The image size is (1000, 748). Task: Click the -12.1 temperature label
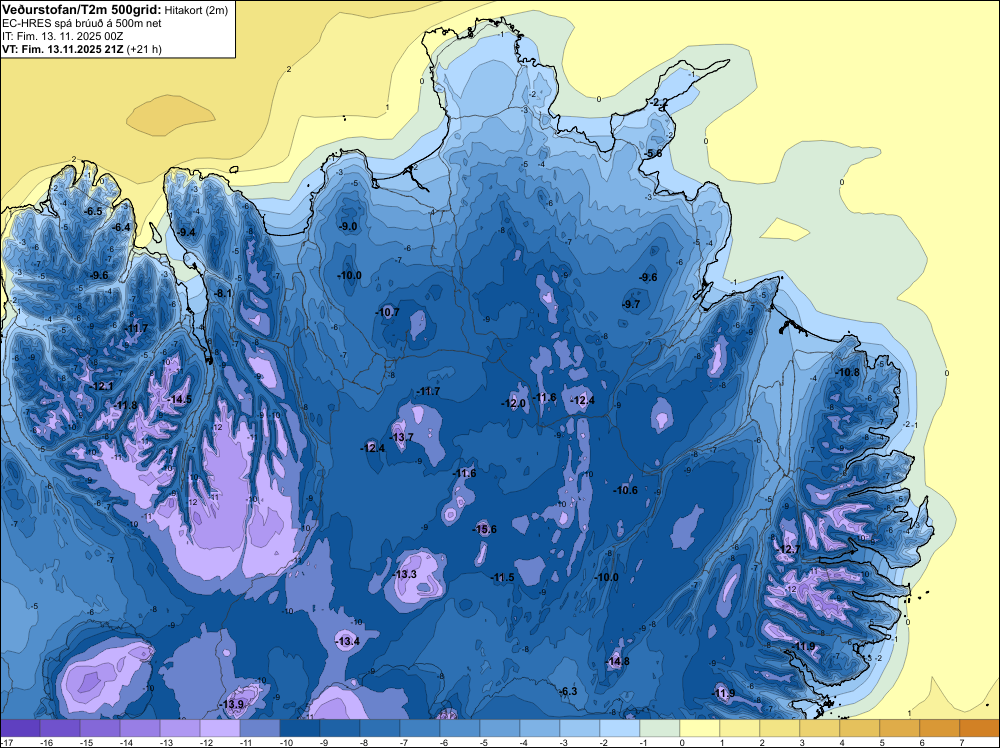(101, 386)
